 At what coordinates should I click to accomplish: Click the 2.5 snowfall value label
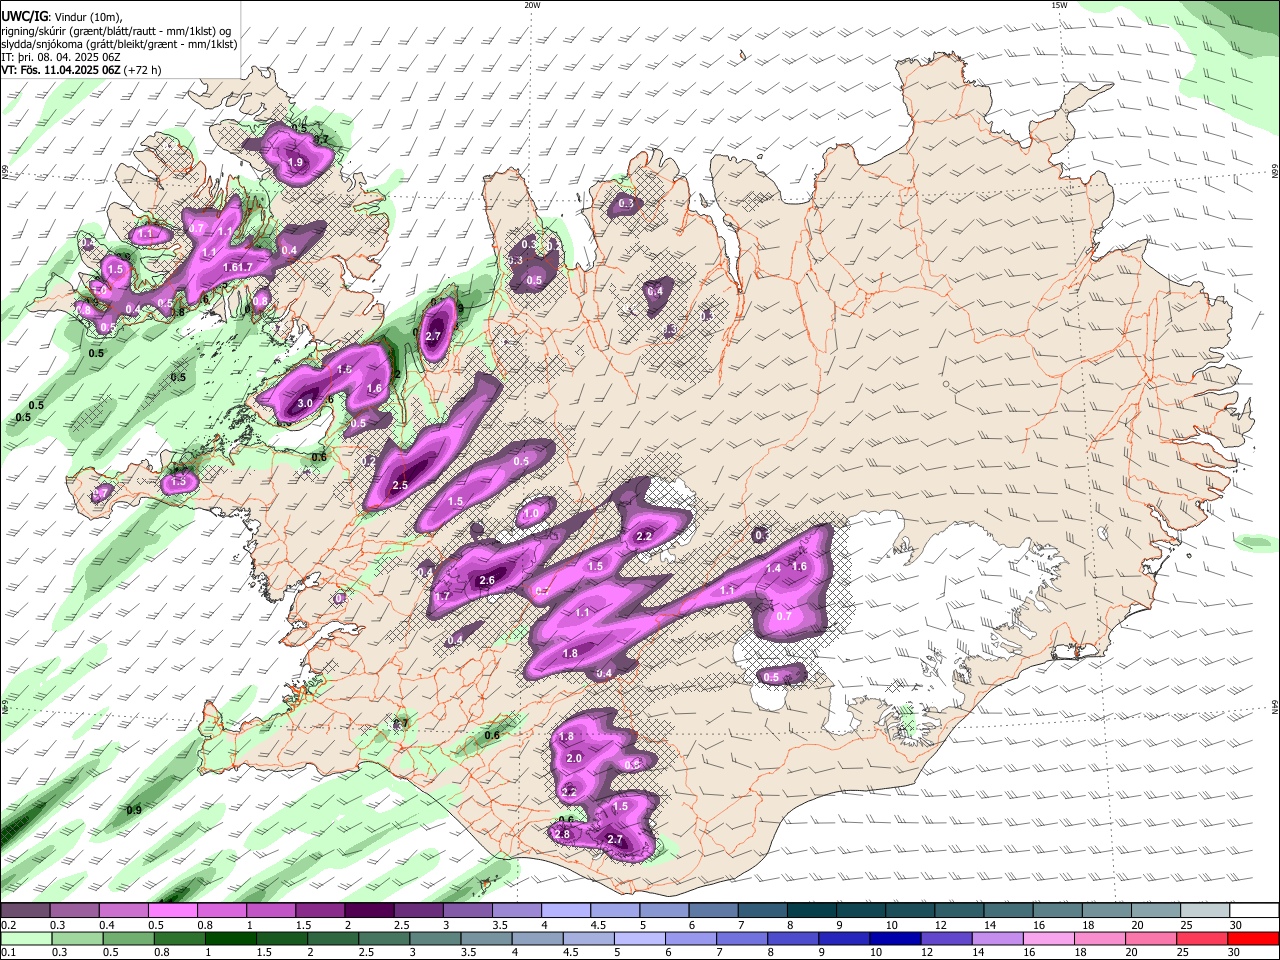[400, 485]
